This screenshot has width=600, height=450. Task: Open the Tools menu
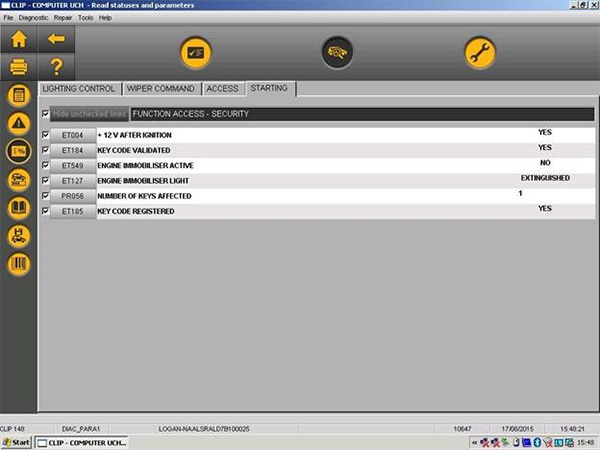[85, 18]
